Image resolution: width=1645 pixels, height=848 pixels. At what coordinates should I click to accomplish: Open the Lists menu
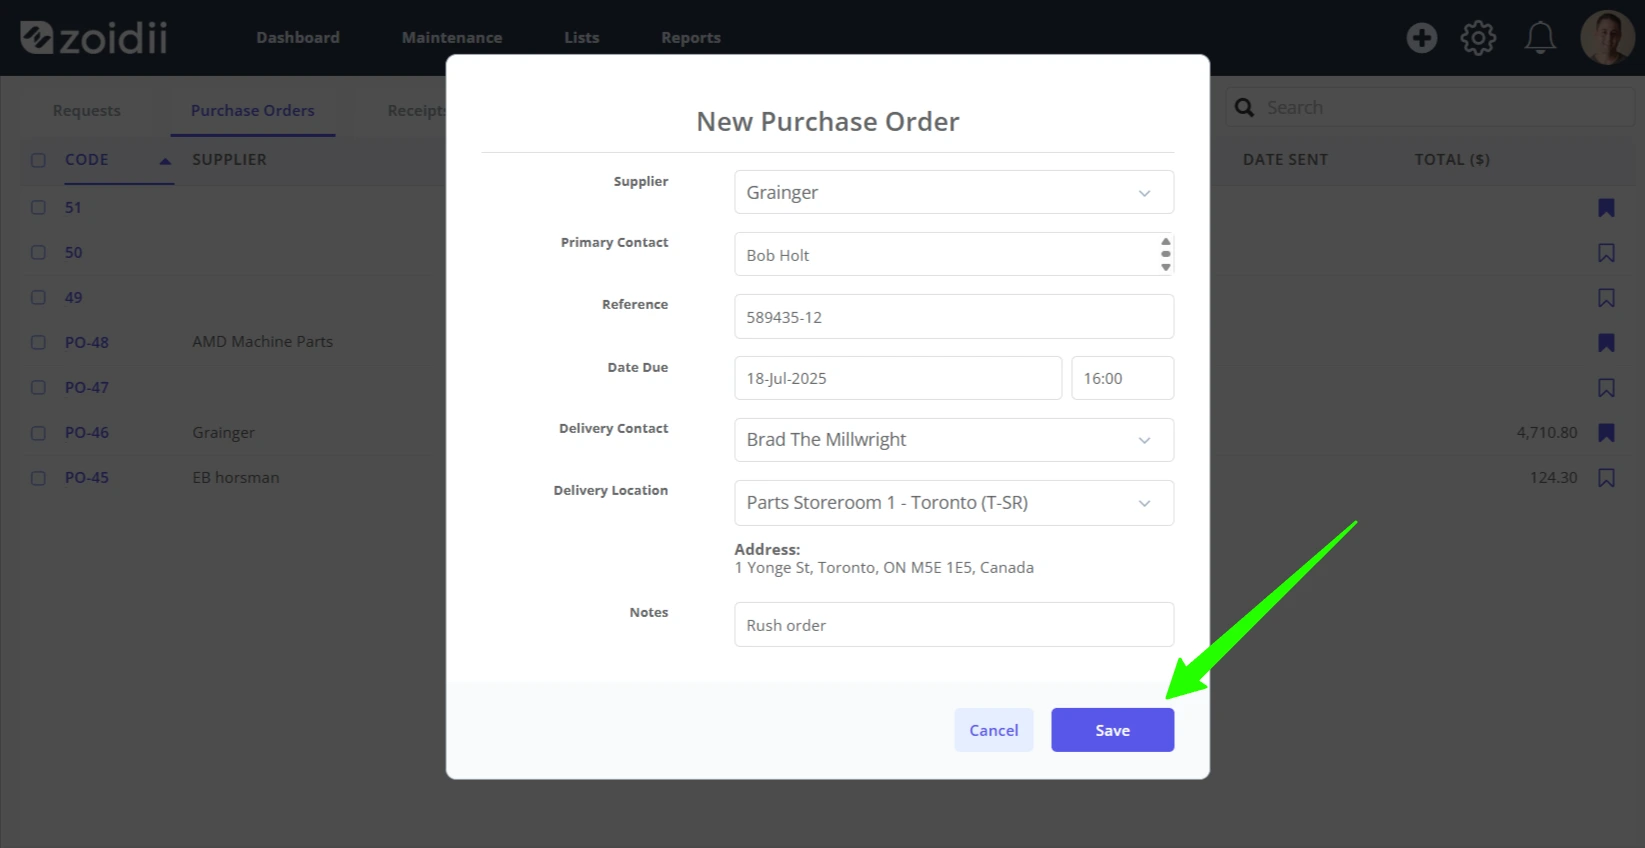point(581,38)
